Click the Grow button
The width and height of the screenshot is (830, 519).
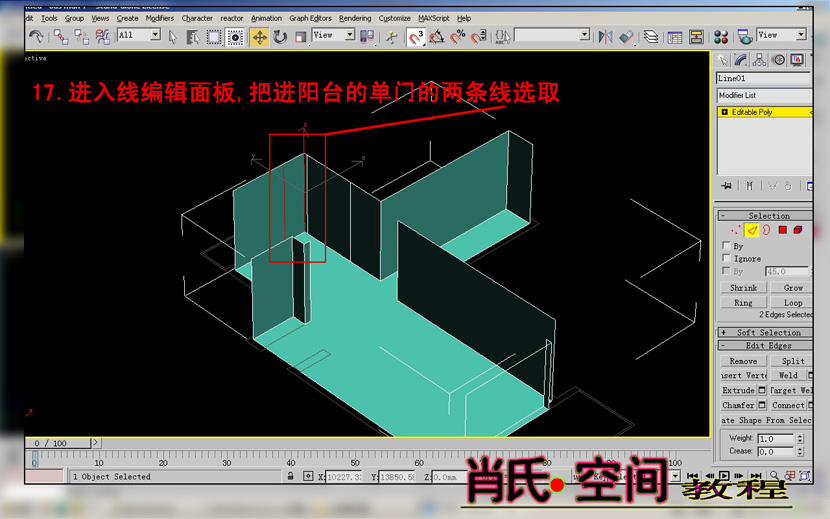click(x=791, y=288)
